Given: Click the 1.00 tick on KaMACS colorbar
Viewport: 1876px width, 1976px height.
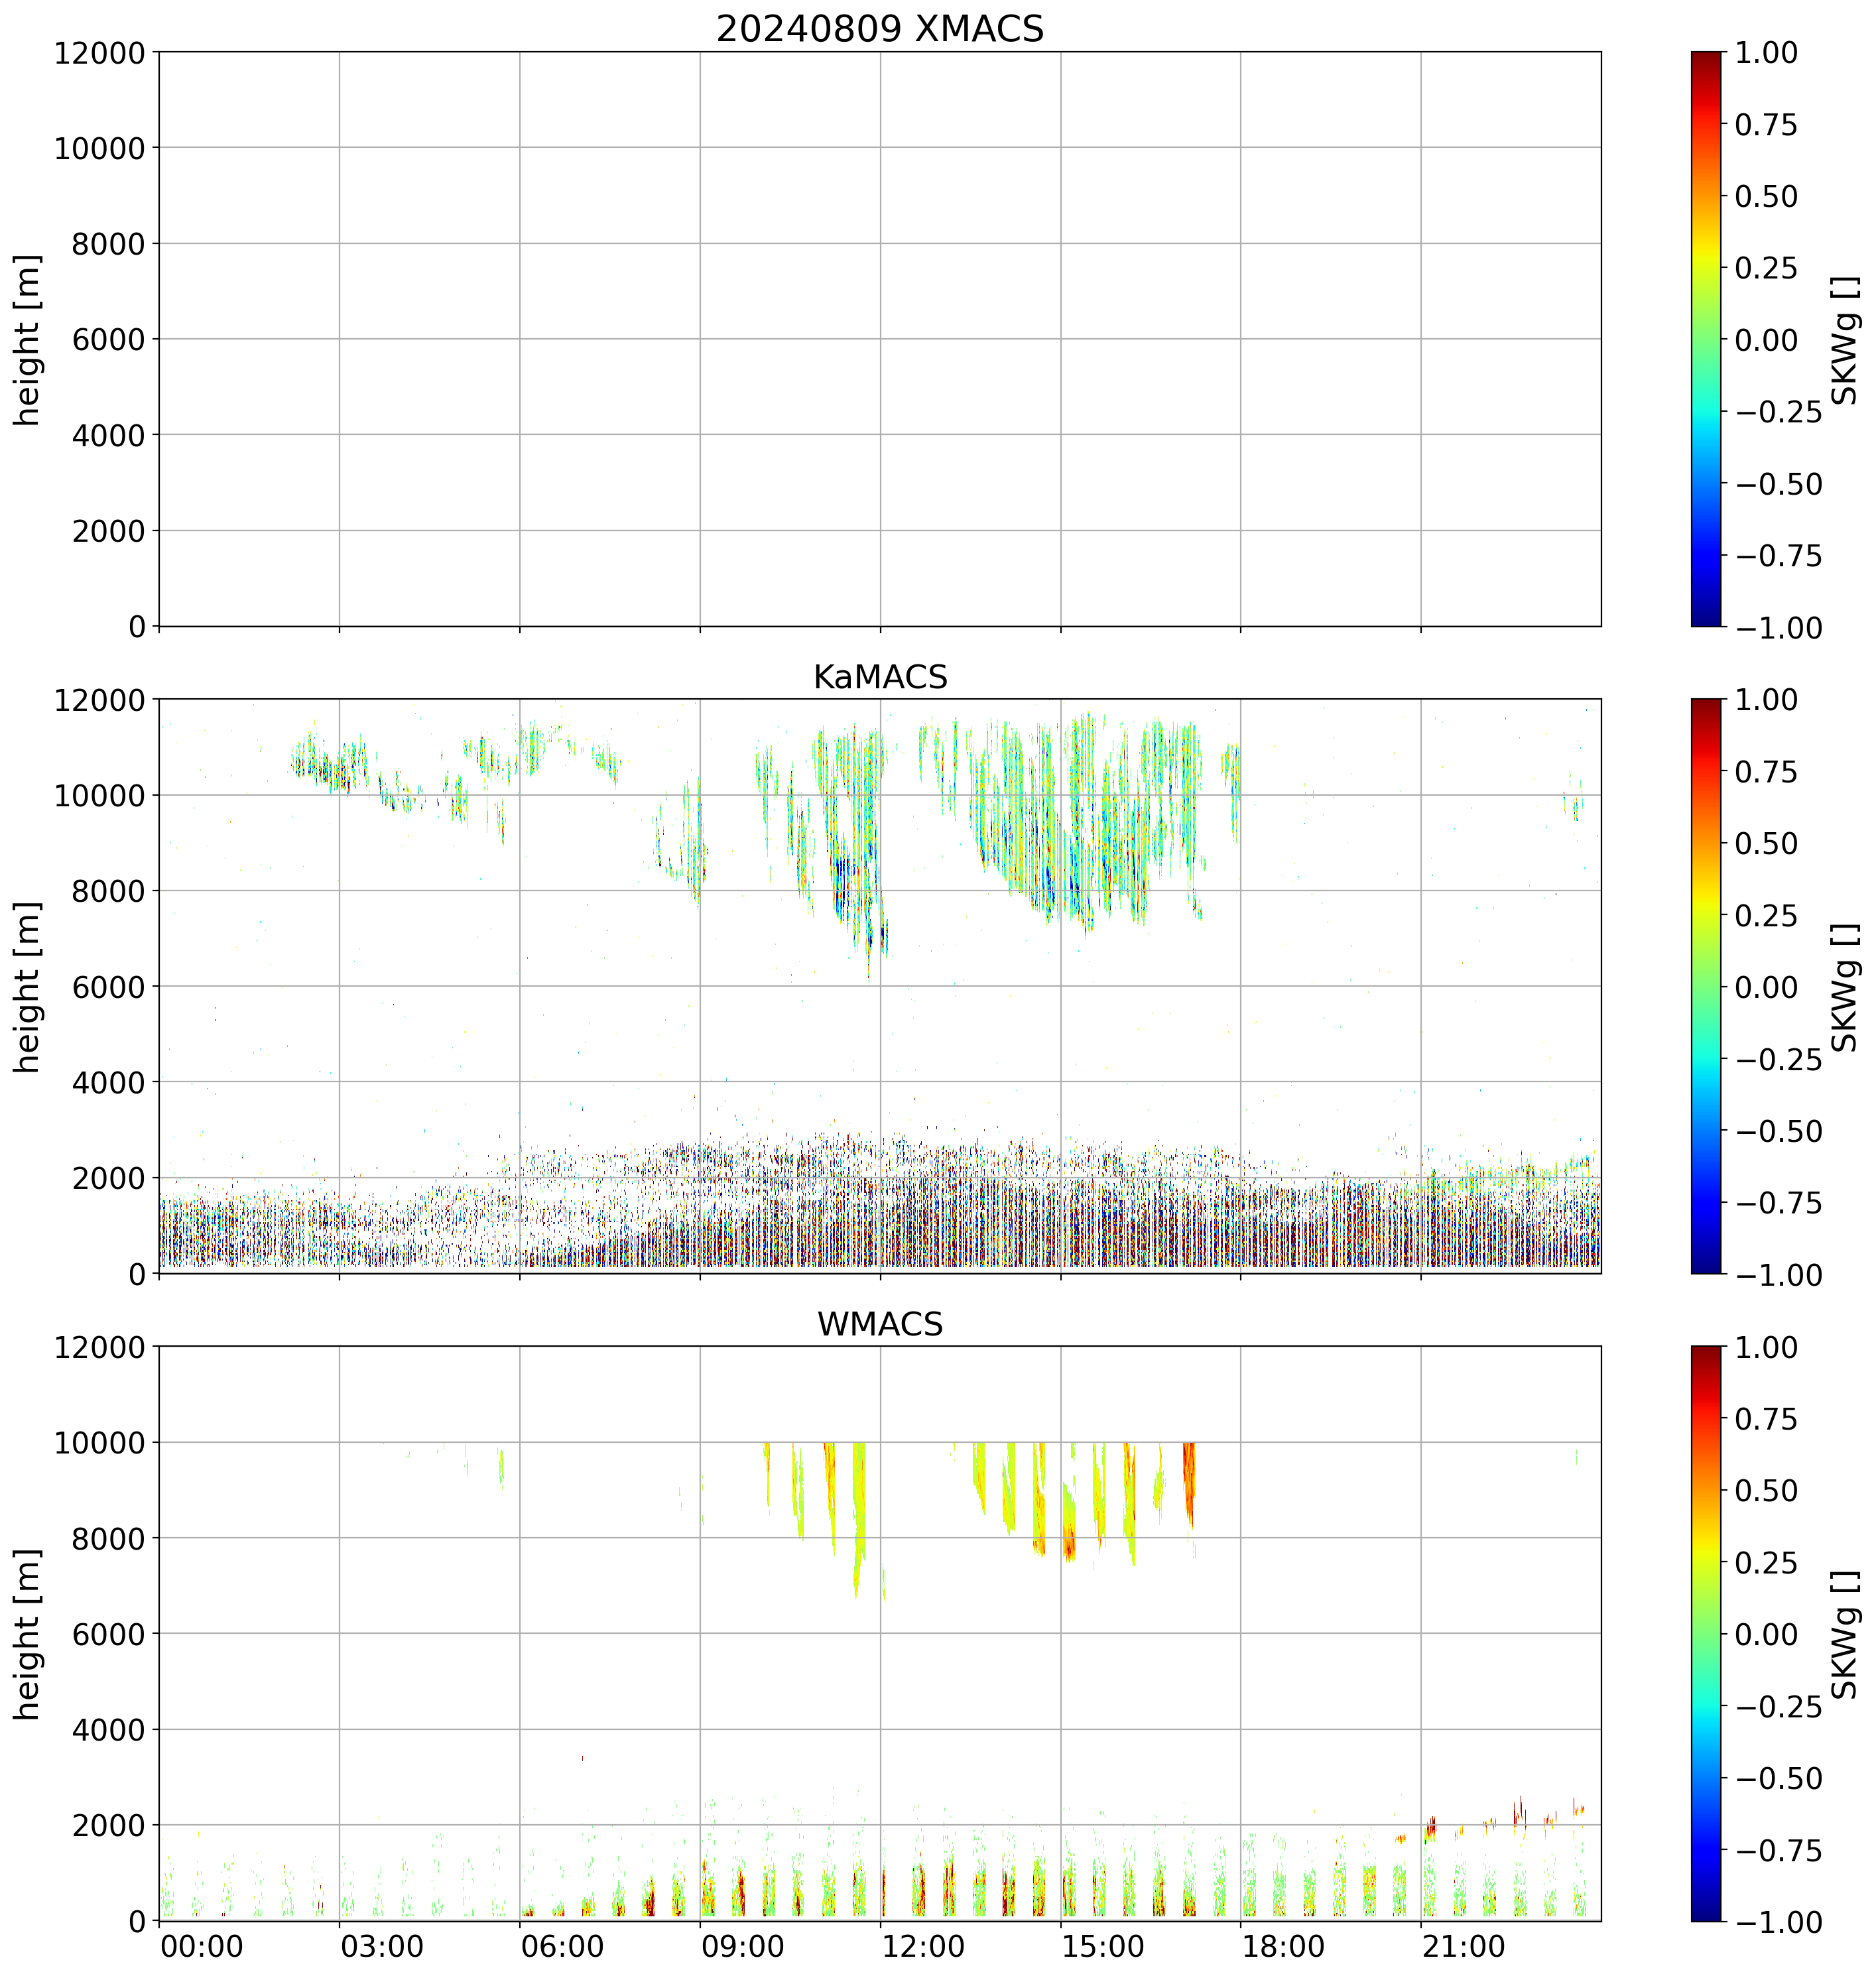Looking at the screenshot, I should click(x=1779, y=700).
